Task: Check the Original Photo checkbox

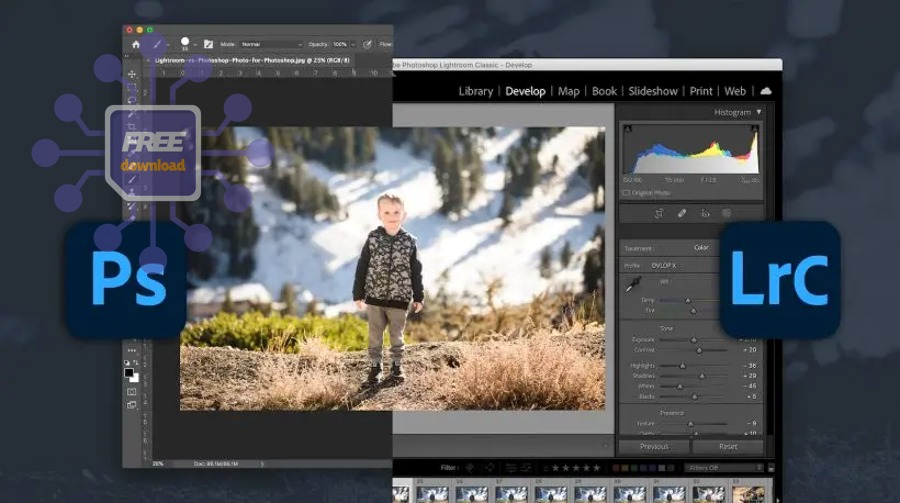Action: pyautogui.click(x=626, y=193)
